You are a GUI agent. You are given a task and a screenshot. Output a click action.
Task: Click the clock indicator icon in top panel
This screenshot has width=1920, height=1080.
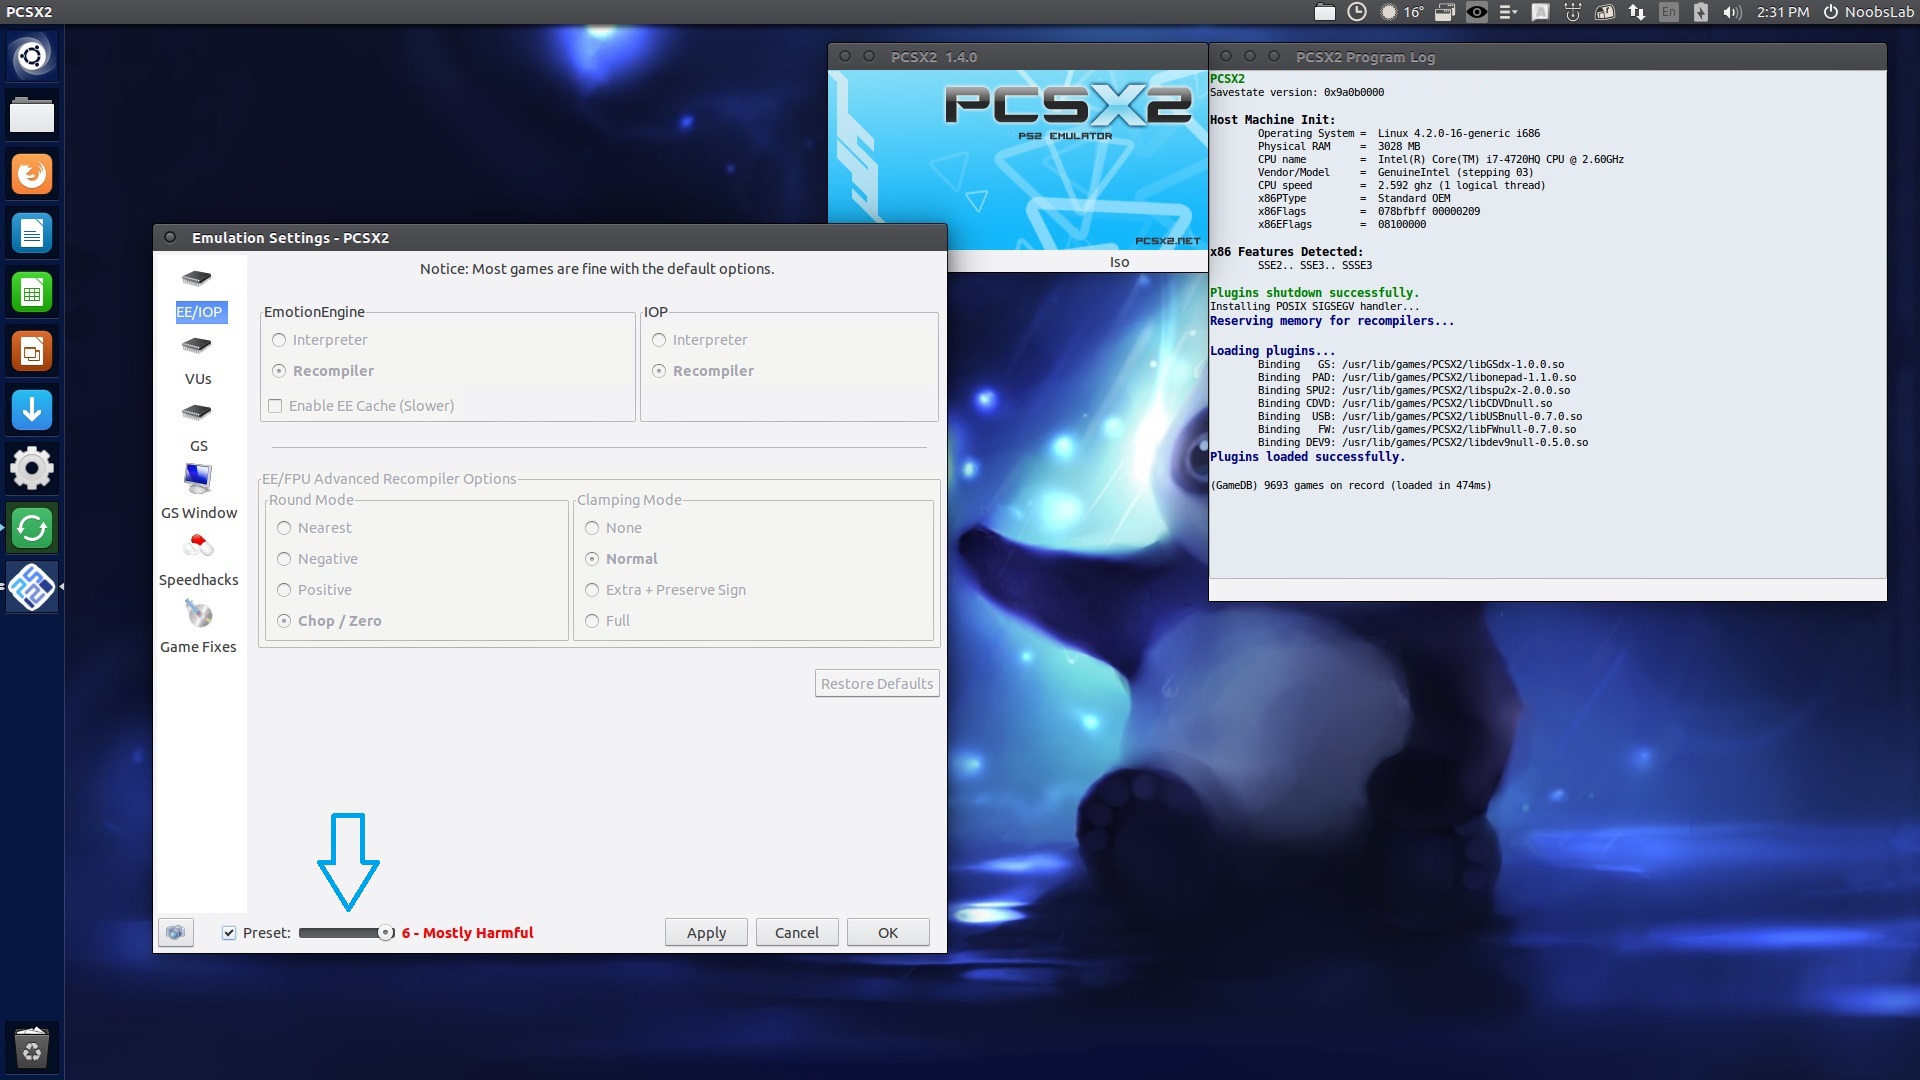(1357, 12)
